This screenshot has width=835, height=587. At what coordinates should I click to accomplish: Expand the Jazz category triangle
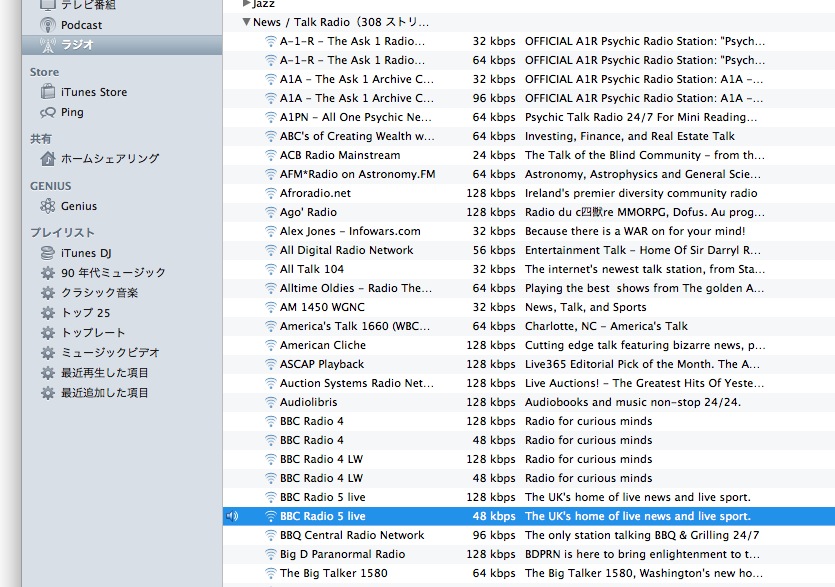246,4
